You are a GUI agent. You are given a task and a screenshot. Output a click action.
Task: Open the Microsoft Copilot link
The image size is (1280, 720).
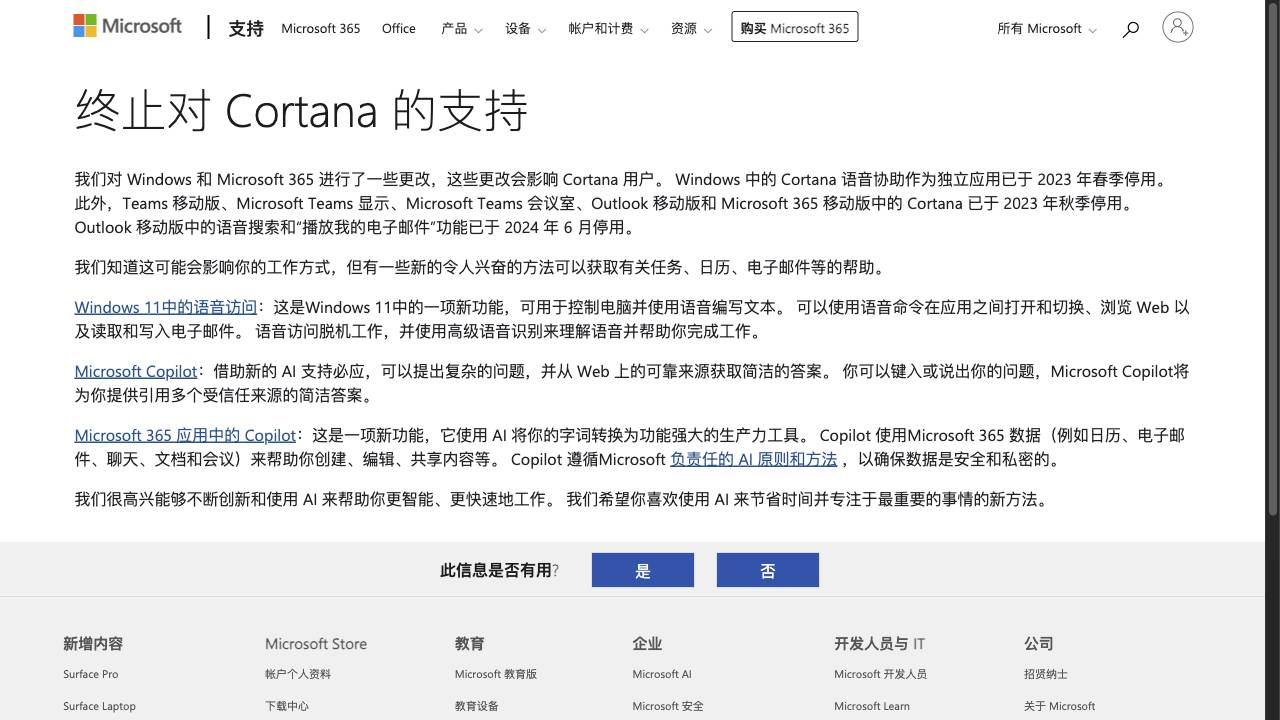click(136, 372)
